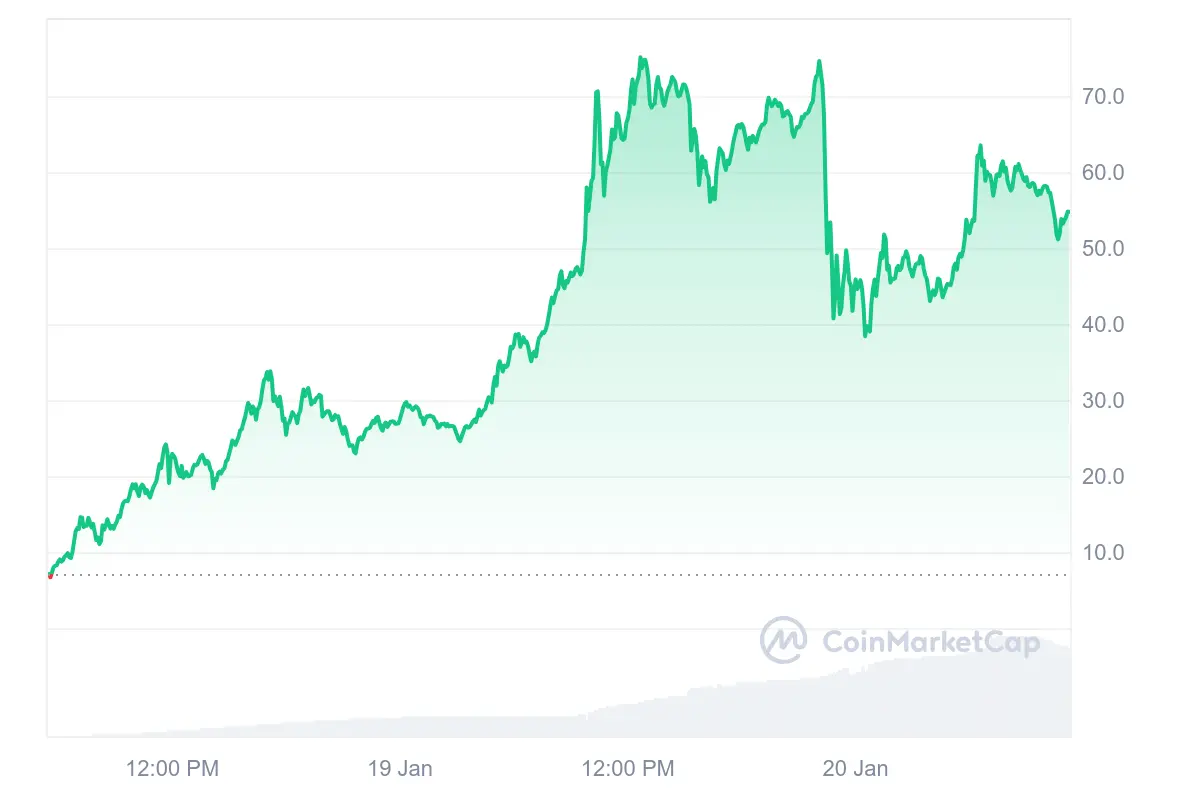Select the 50.0 price axis label
Viewport: 1200px width, 800px height.
click(x=1103, y=249)
